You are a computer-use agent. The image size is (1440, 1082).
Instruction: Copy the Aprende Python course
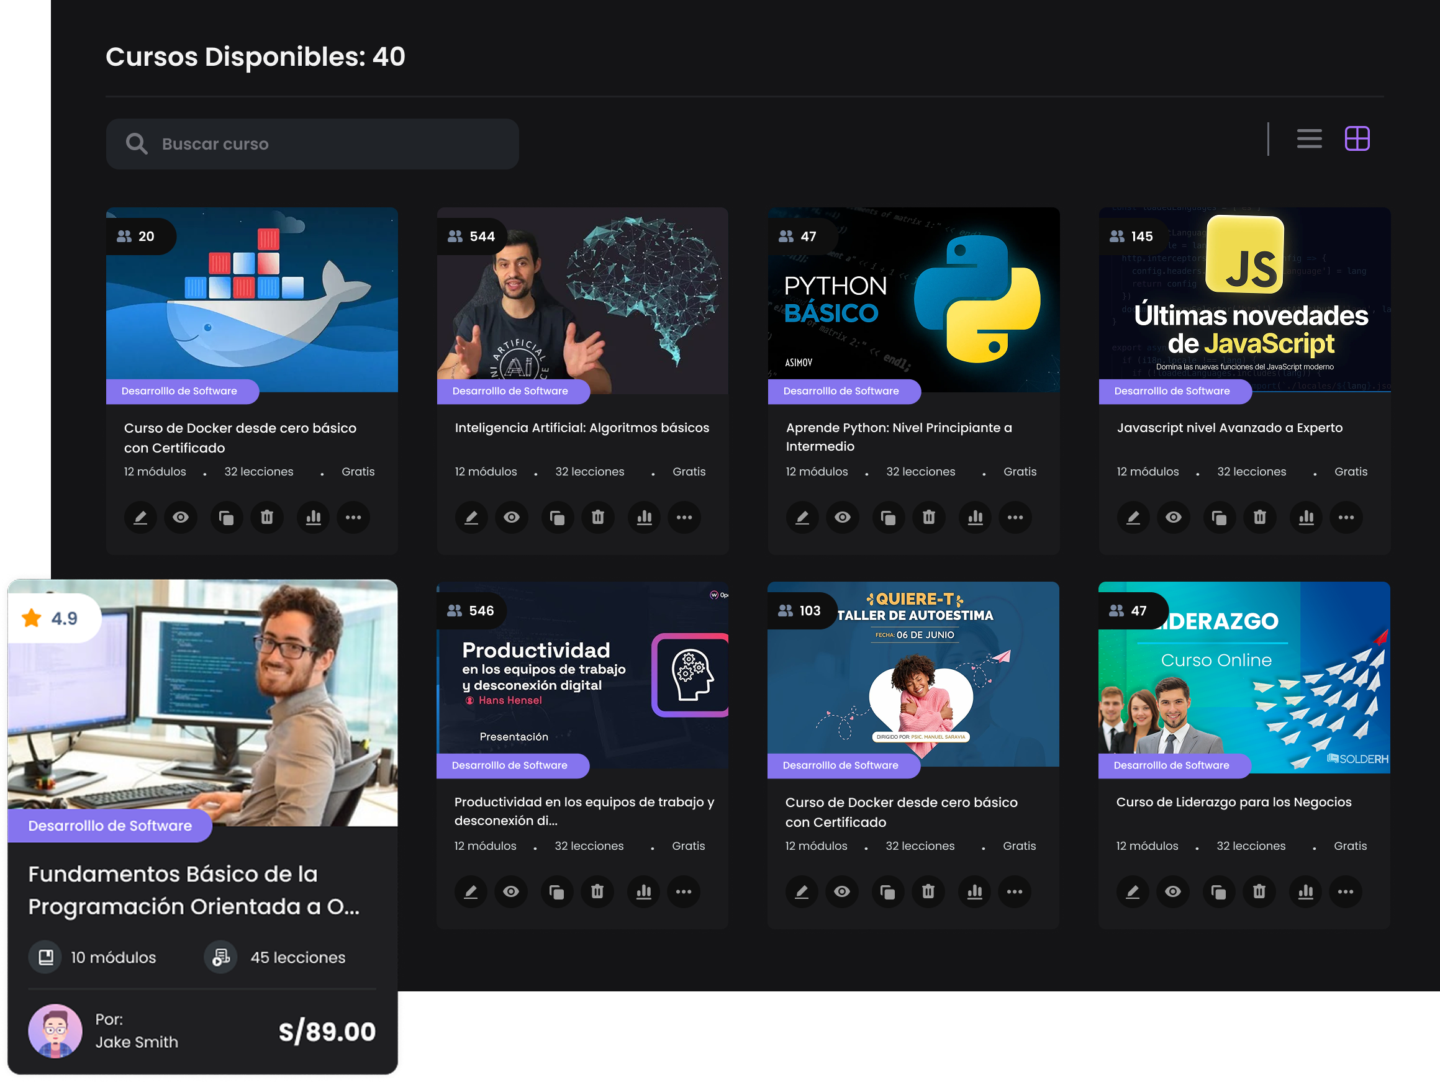coord(888,517)
